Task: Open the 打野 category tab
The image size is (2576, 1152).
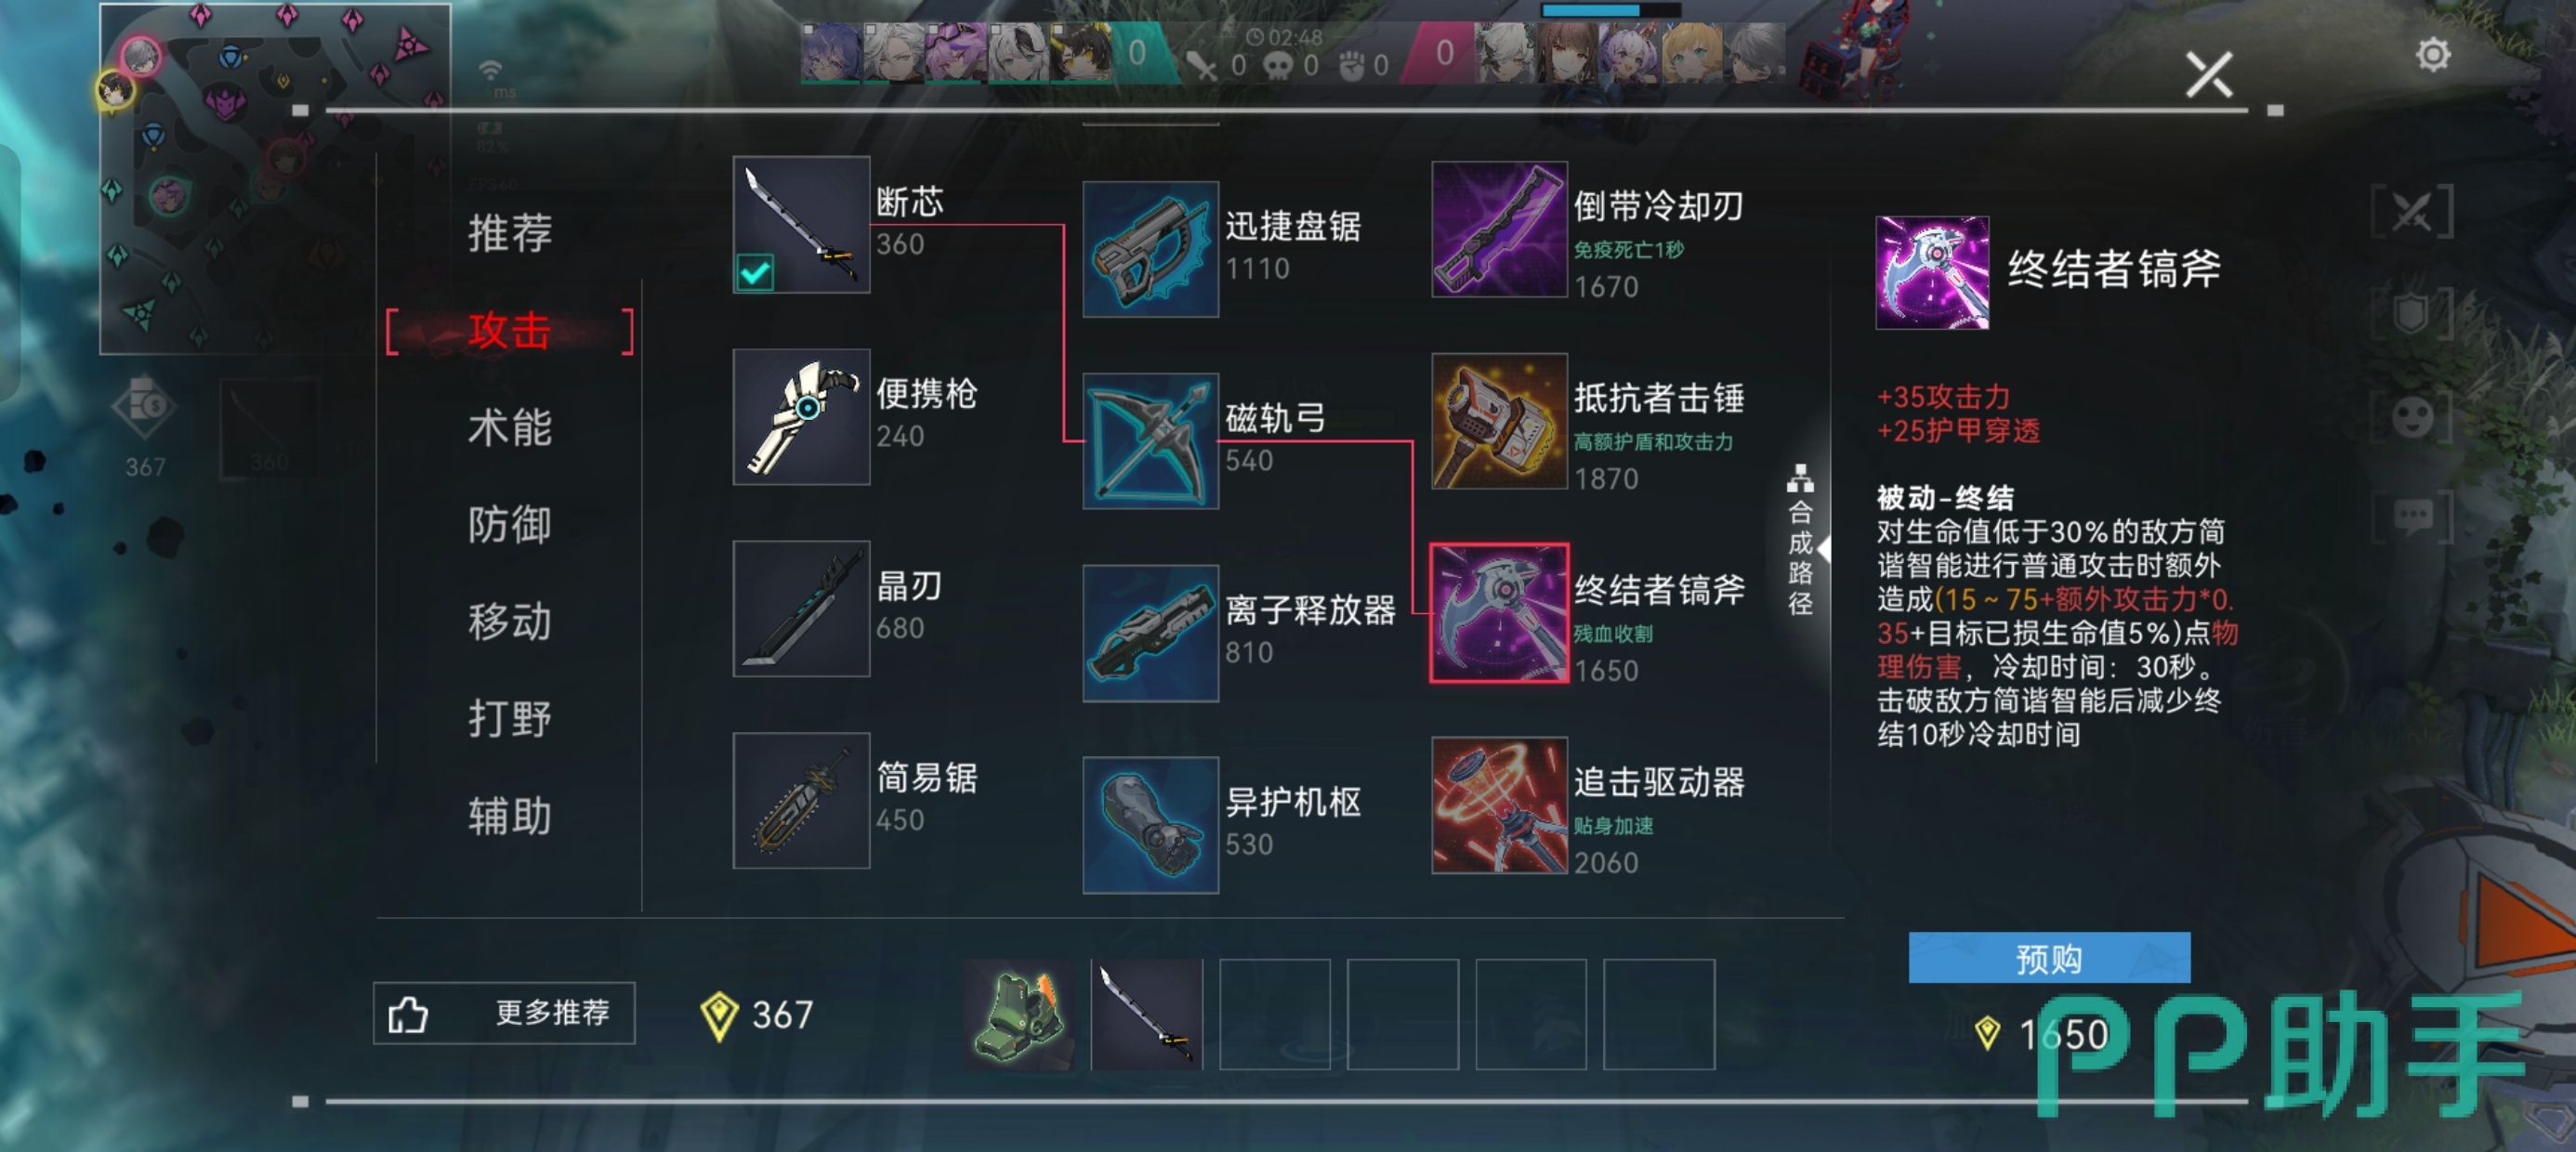Action: pos(510,718)
